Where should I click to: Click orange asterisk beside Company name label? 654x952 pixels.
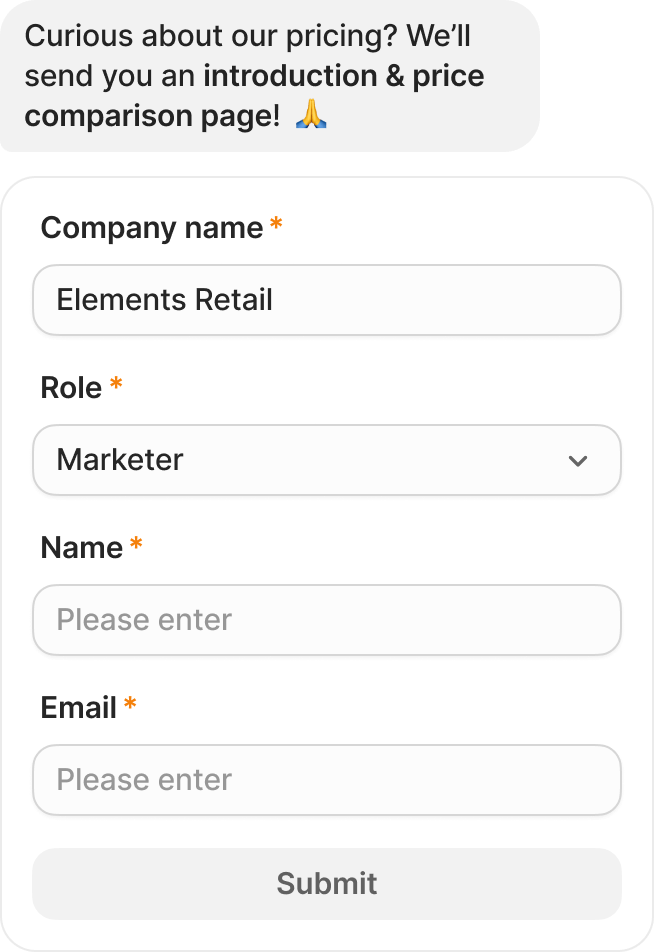tap(276, 223)
